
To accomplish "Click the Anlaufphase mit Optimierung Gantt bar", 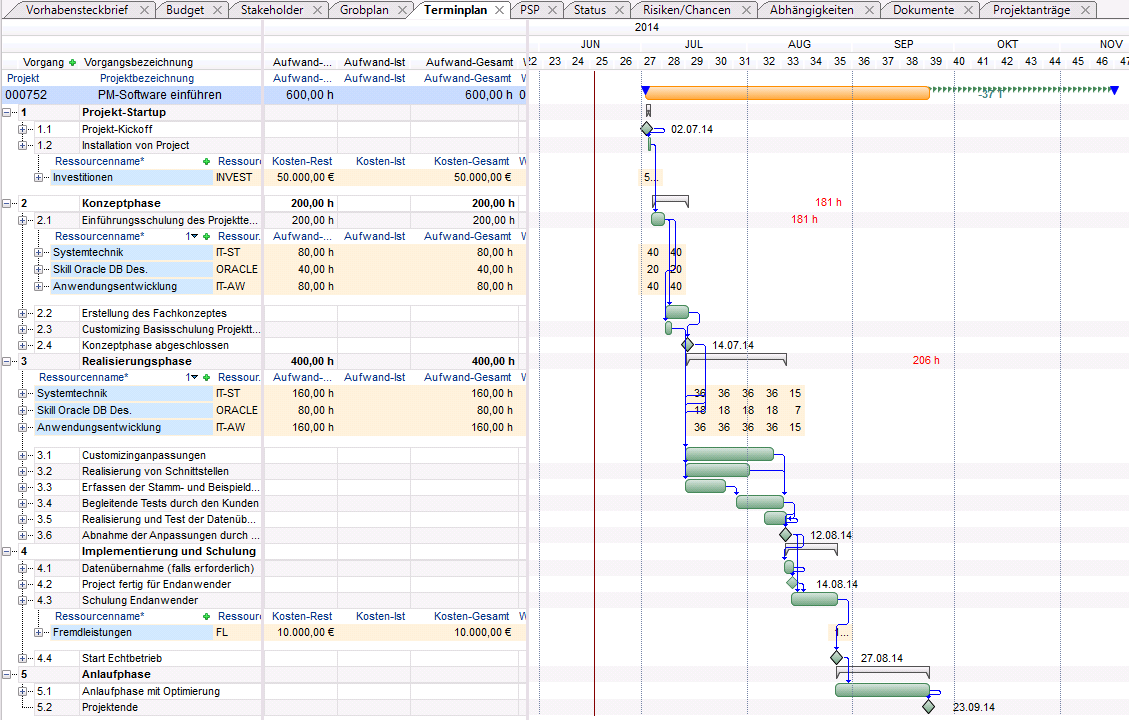I will tap(881, 690).
